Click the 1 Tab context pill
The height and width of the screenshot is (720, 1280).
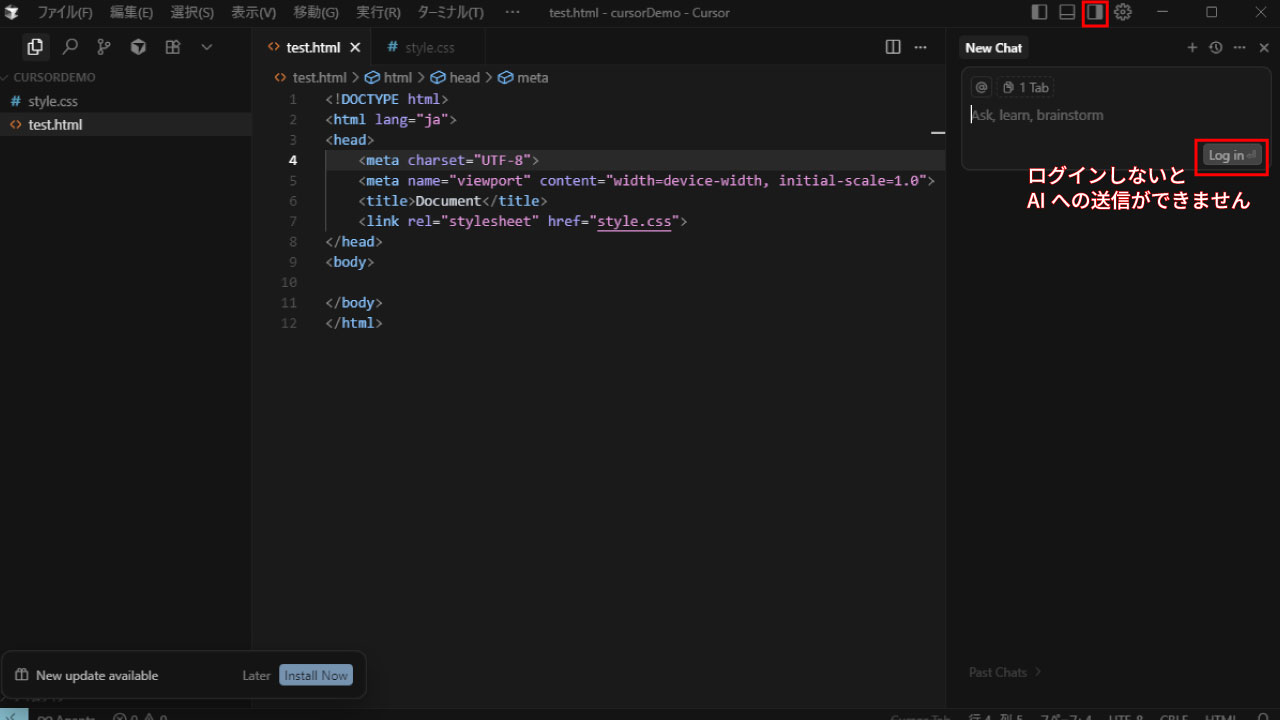click(1026, 87)
